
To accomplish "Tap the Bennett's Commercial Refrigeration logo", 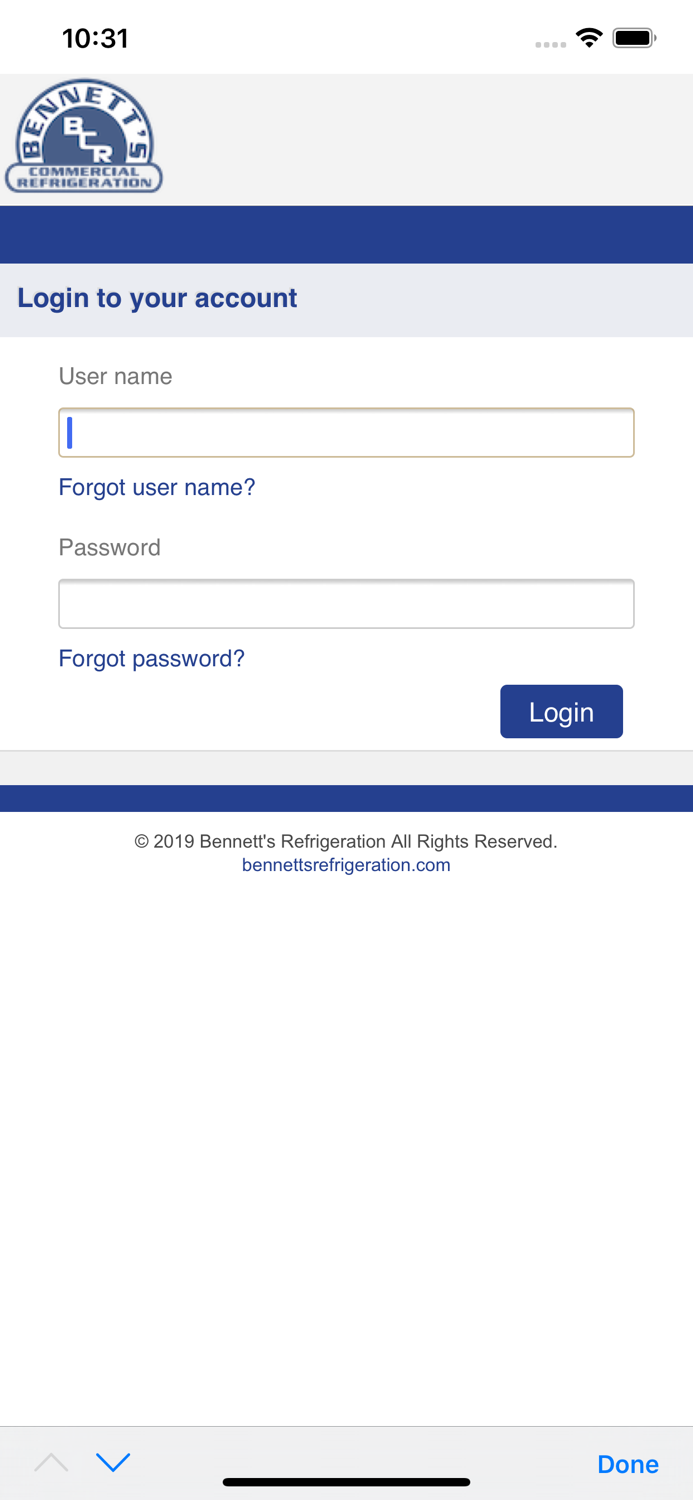I will [x=84, y=137].
